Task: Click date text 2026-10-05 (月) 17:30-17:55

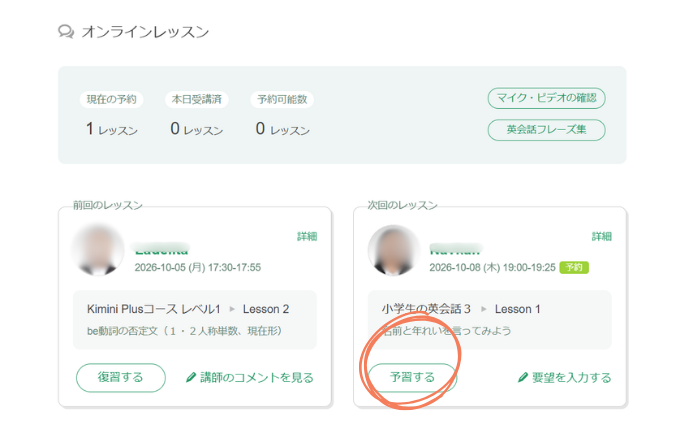Action: (x=198, y=267)
